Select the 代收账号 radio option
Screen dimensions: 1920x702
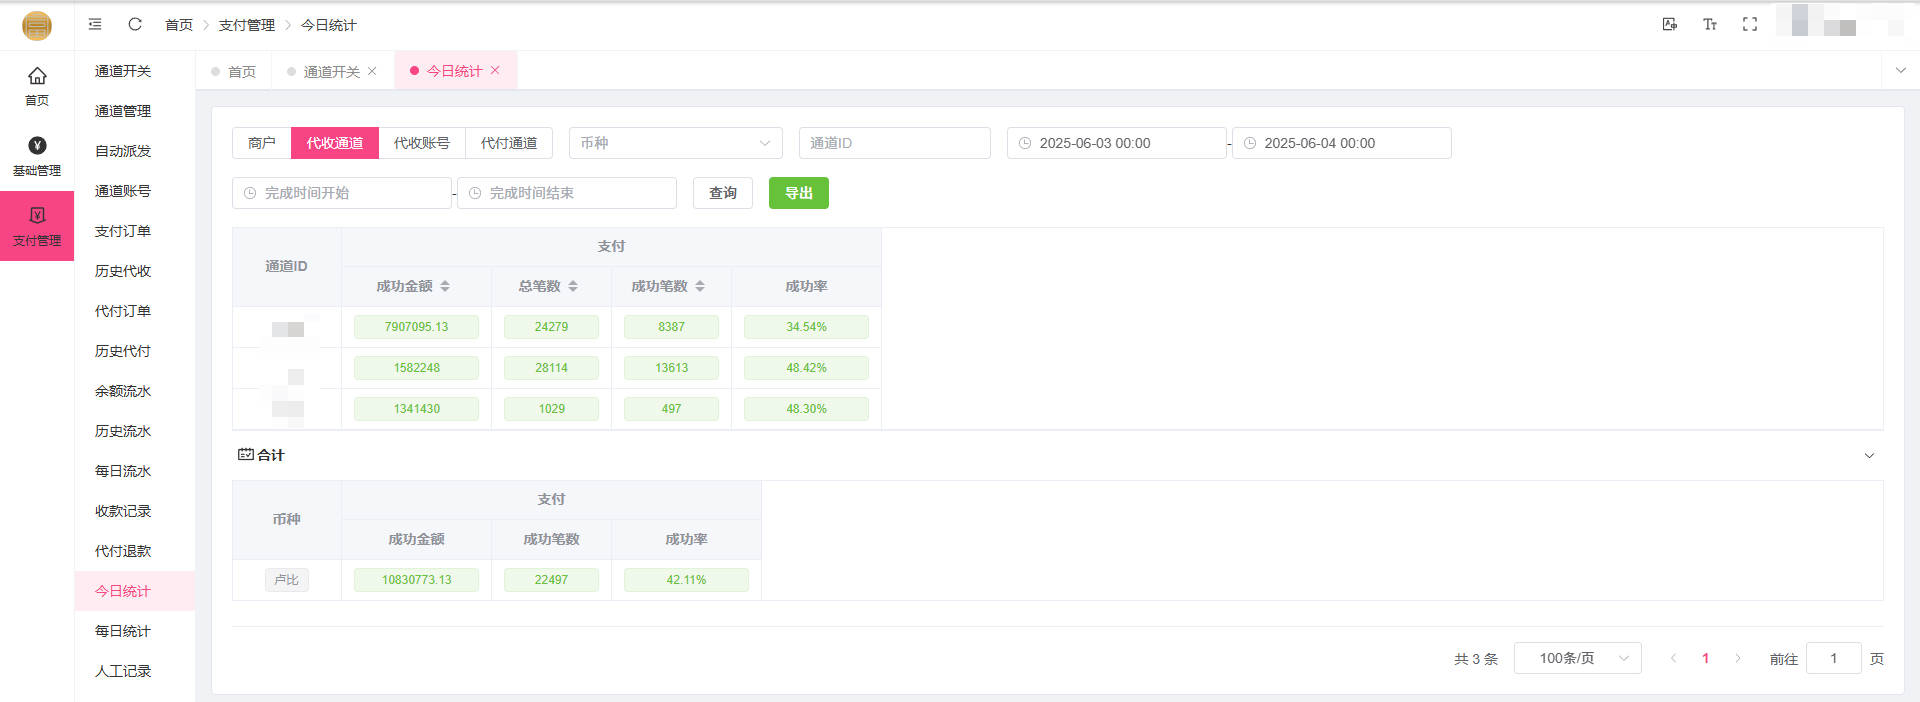(421, 143)
